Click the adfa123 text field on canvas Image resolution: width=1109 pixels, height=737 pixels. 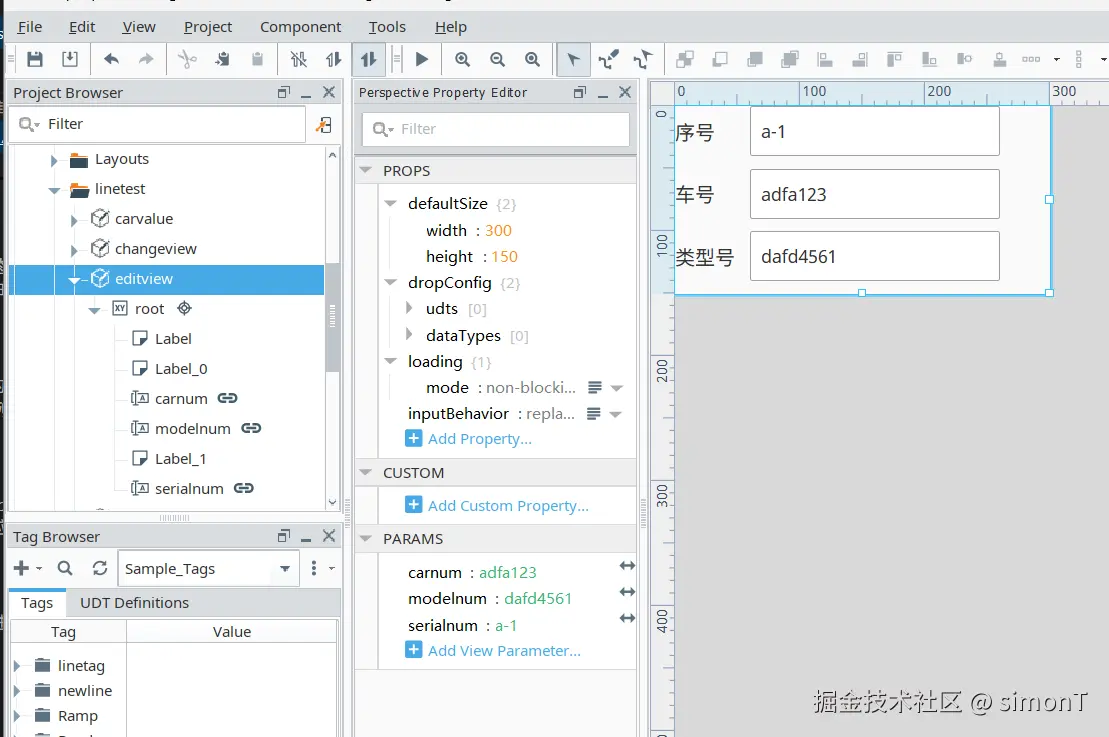coord(874,194)
